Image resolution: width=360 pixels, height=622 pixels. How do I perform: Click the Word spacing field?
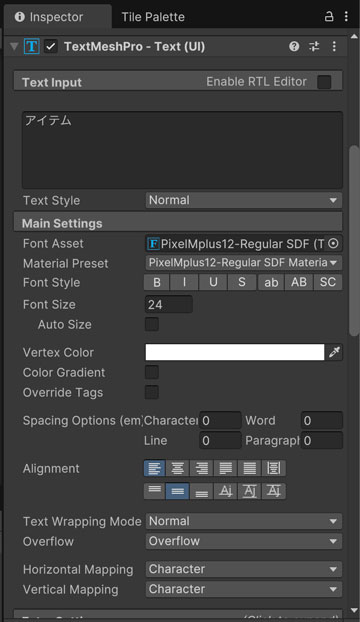coord(322,420)
